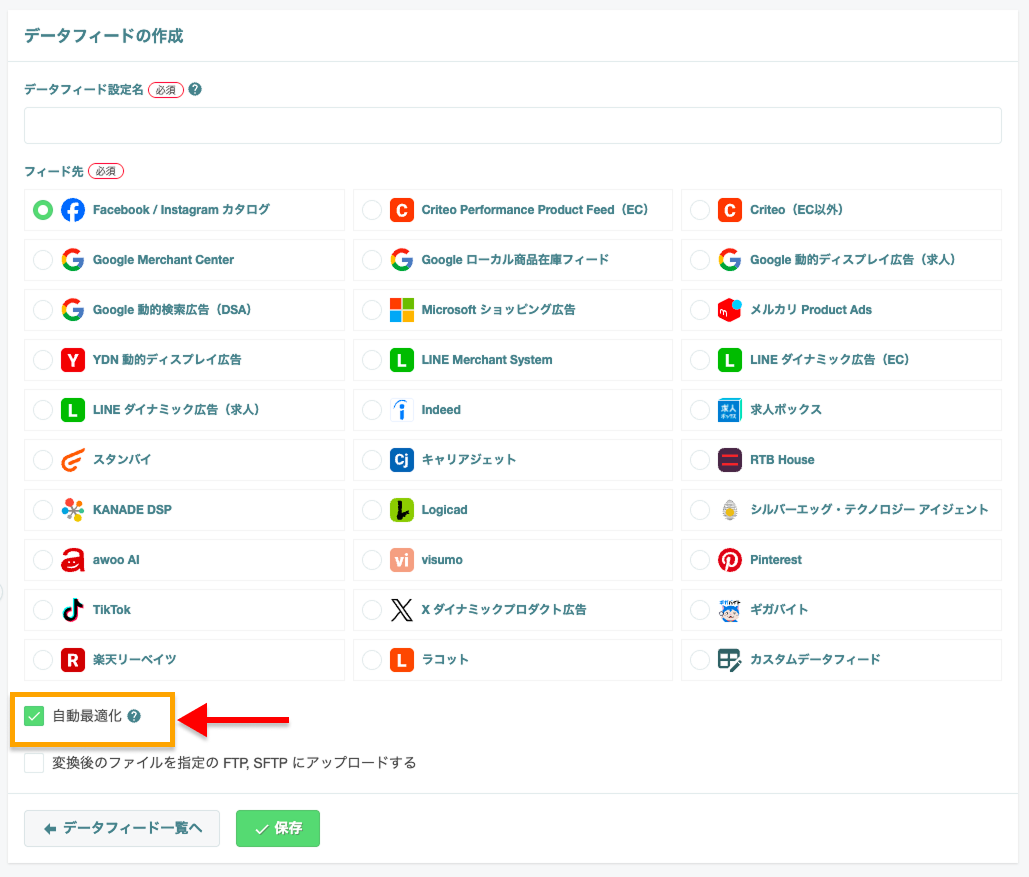Click the LINE ダイナミック広告 (EC) logo

(730, 360)
